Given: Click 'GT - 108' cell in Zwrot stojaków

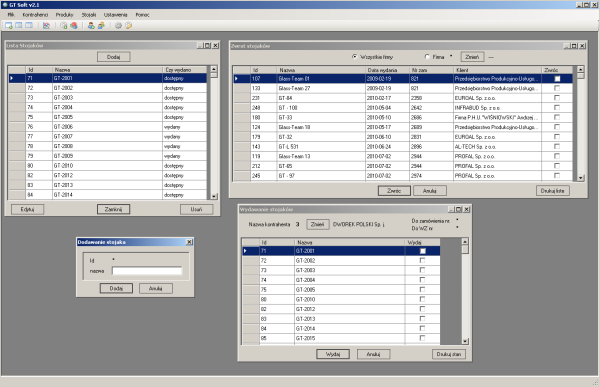Looking at the screenshot, I should (x=321, y=108).
